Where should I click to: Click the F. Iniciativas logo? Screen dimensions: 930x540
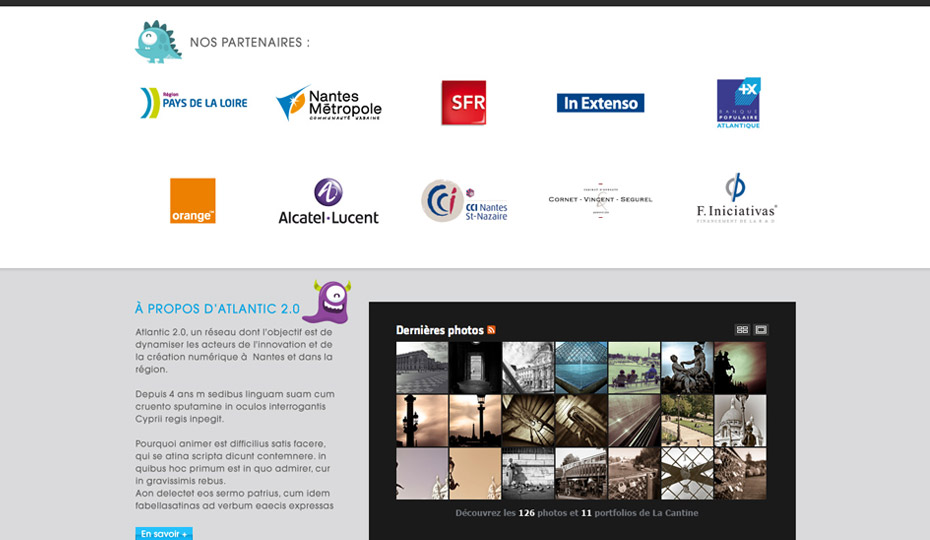(736, 198)
